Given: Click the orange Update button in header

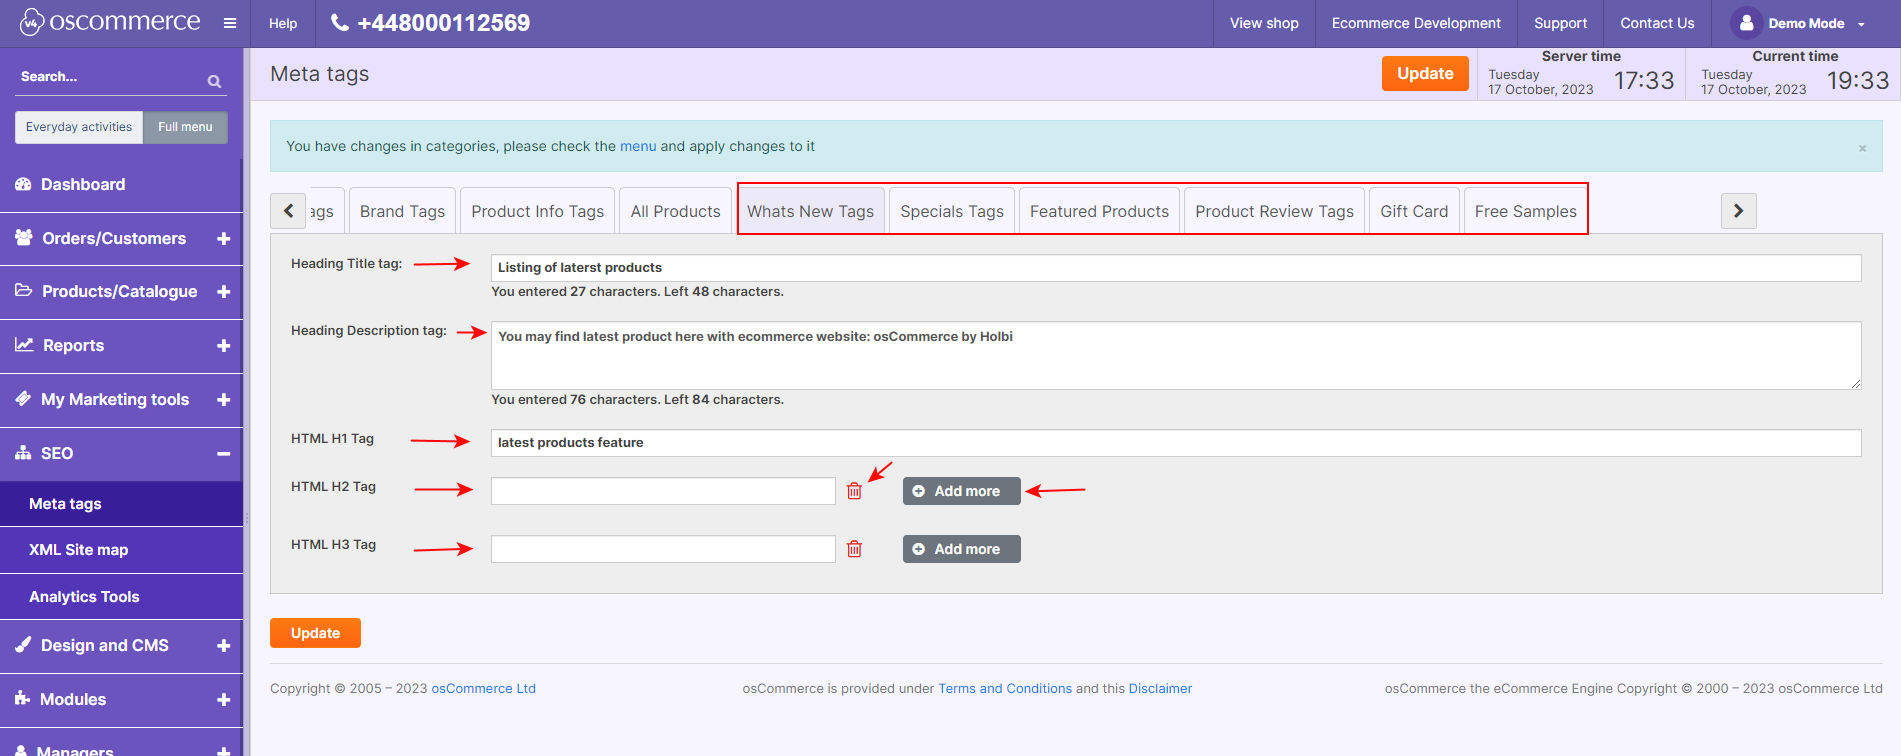Looking at the screenshot, I should (x=1425, y=73).
